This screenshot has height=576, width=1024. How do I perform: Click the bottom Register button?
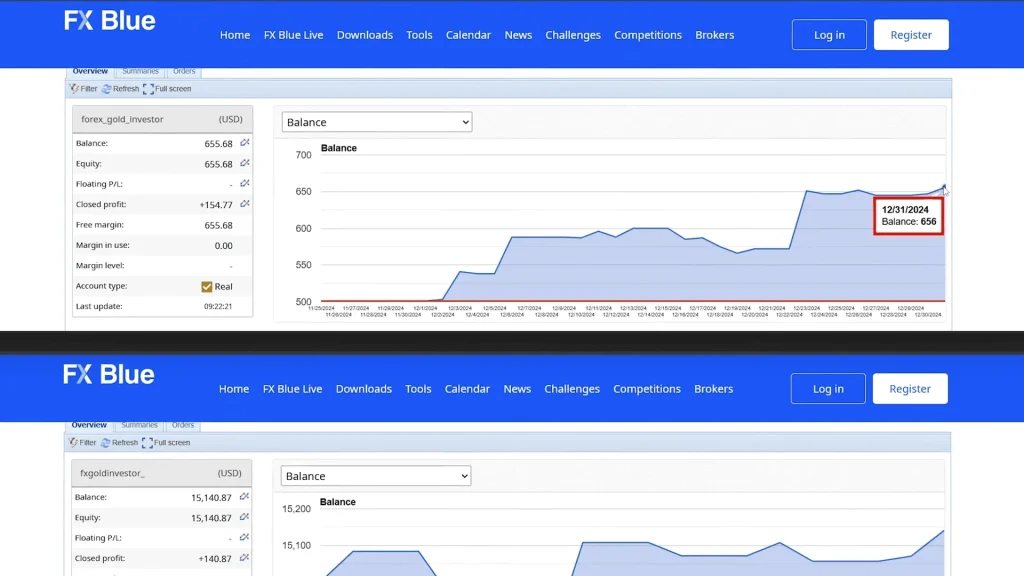(x=910, y=389)
